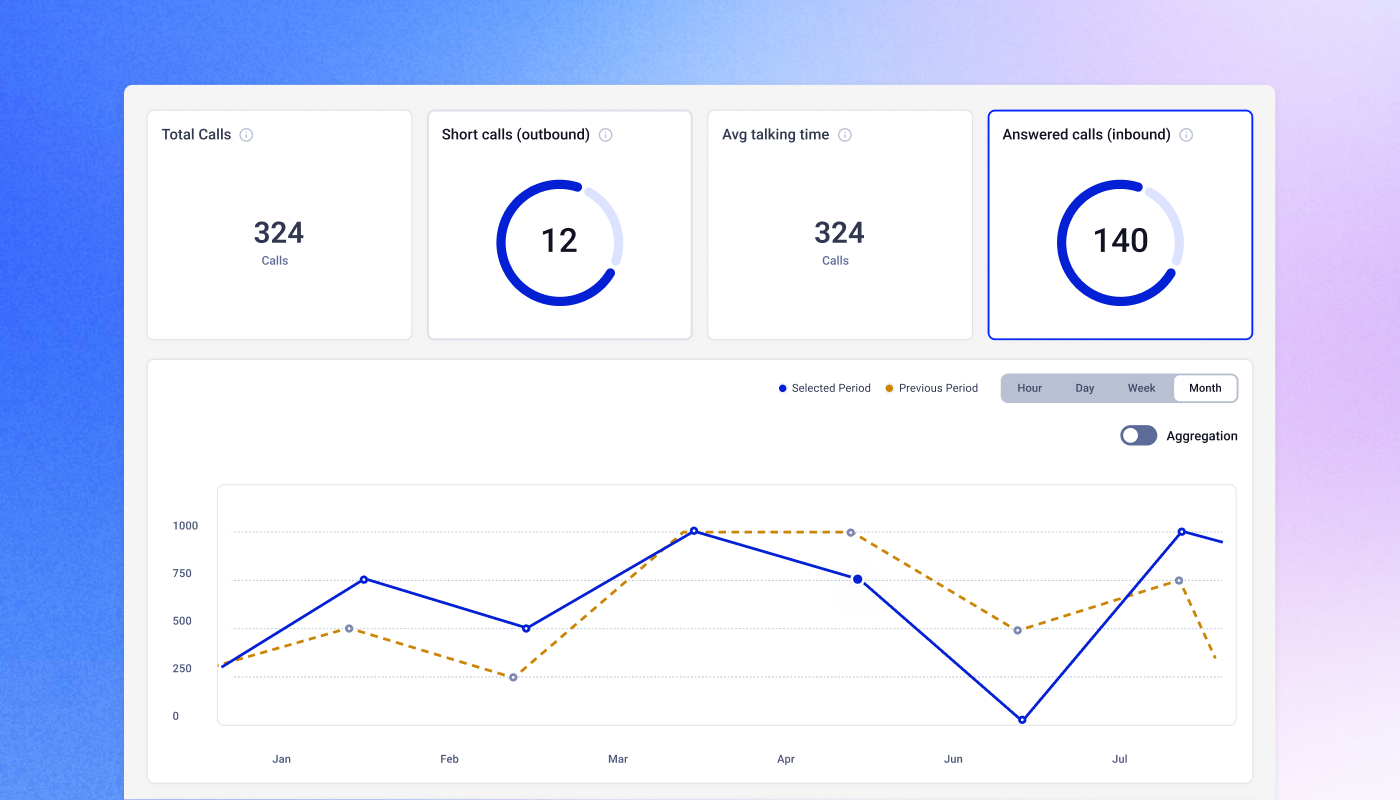The width and height of the screenshot is (1400, 800).
Task: Click blue line point at 750 near Jan
Action: [364, 579]
